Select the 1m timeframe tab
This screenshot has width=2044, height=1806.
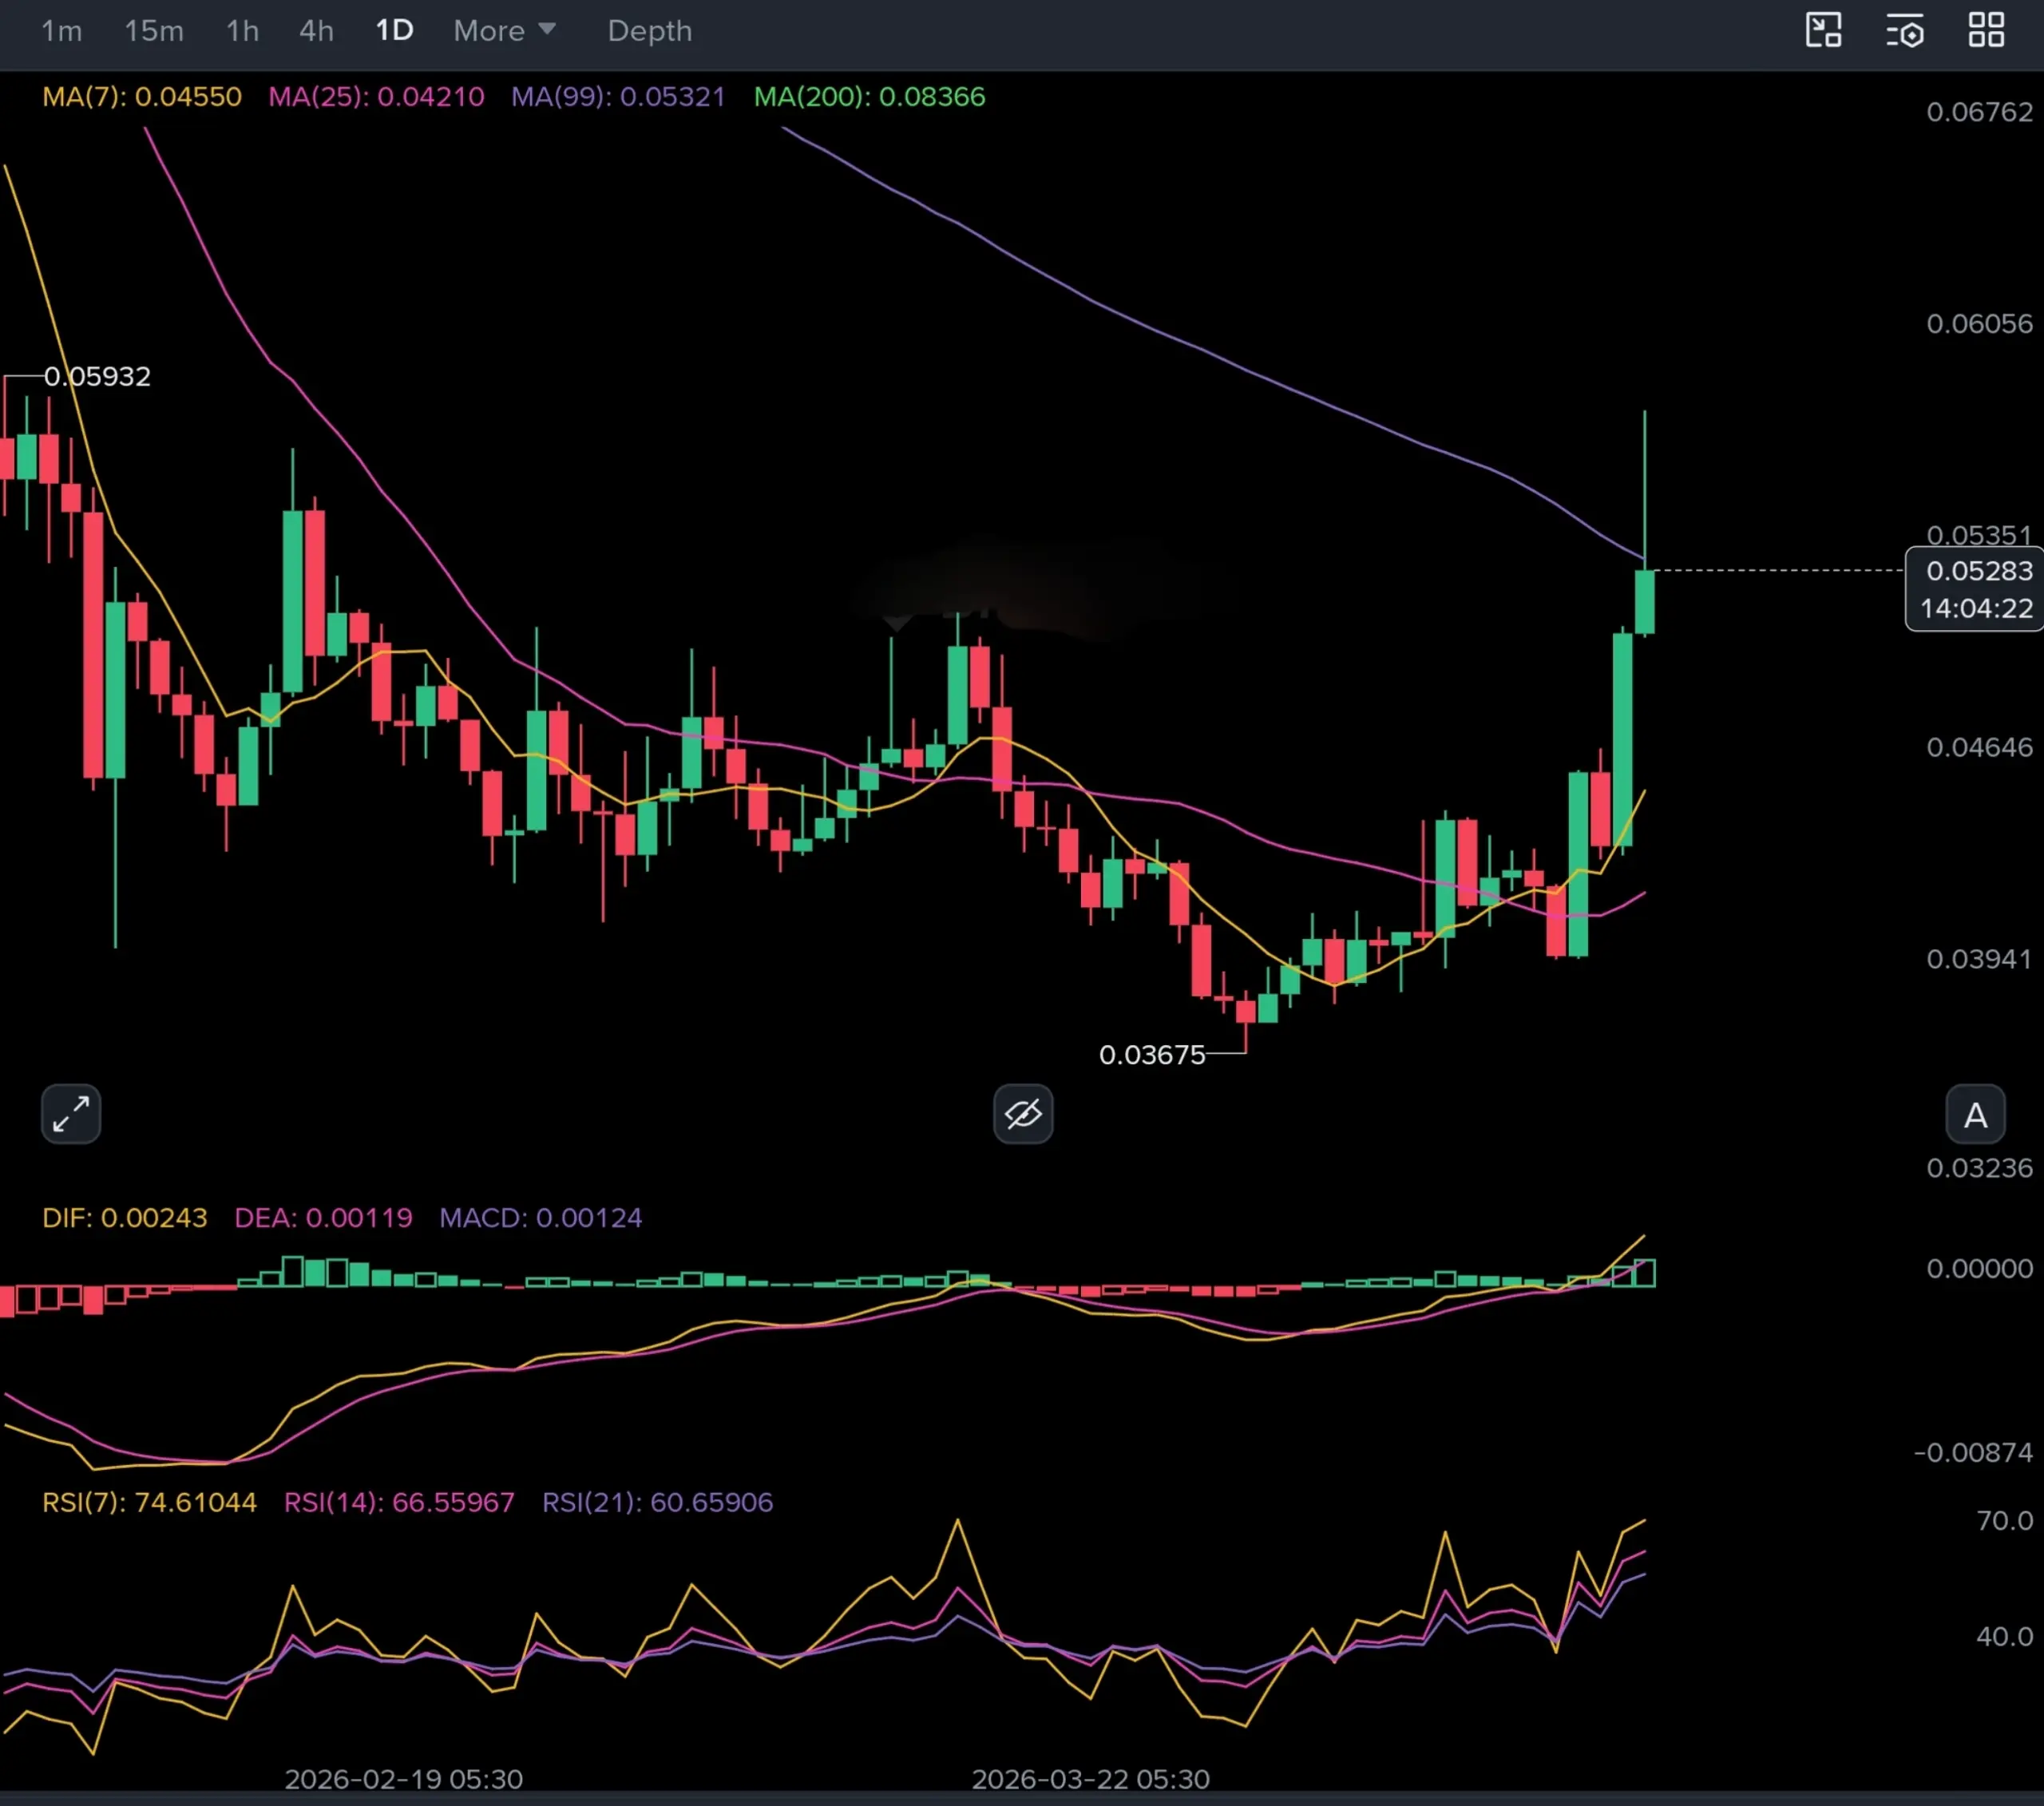pos(61,31)
